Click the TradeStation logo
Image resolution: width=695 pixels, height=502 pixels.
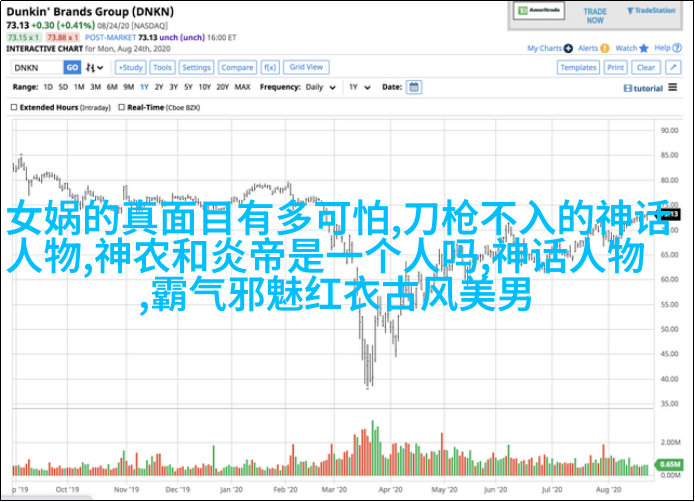click(651, 11)
